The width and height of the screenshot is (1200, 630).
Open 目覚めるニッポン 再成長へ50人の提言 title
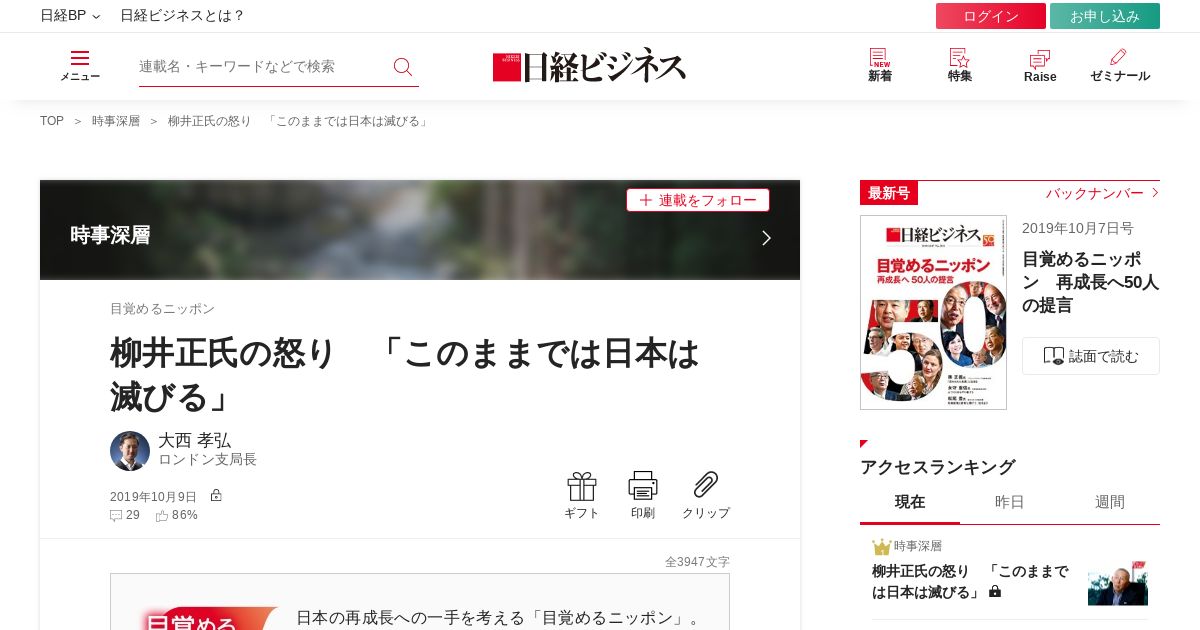click(x=1090, y=282)
